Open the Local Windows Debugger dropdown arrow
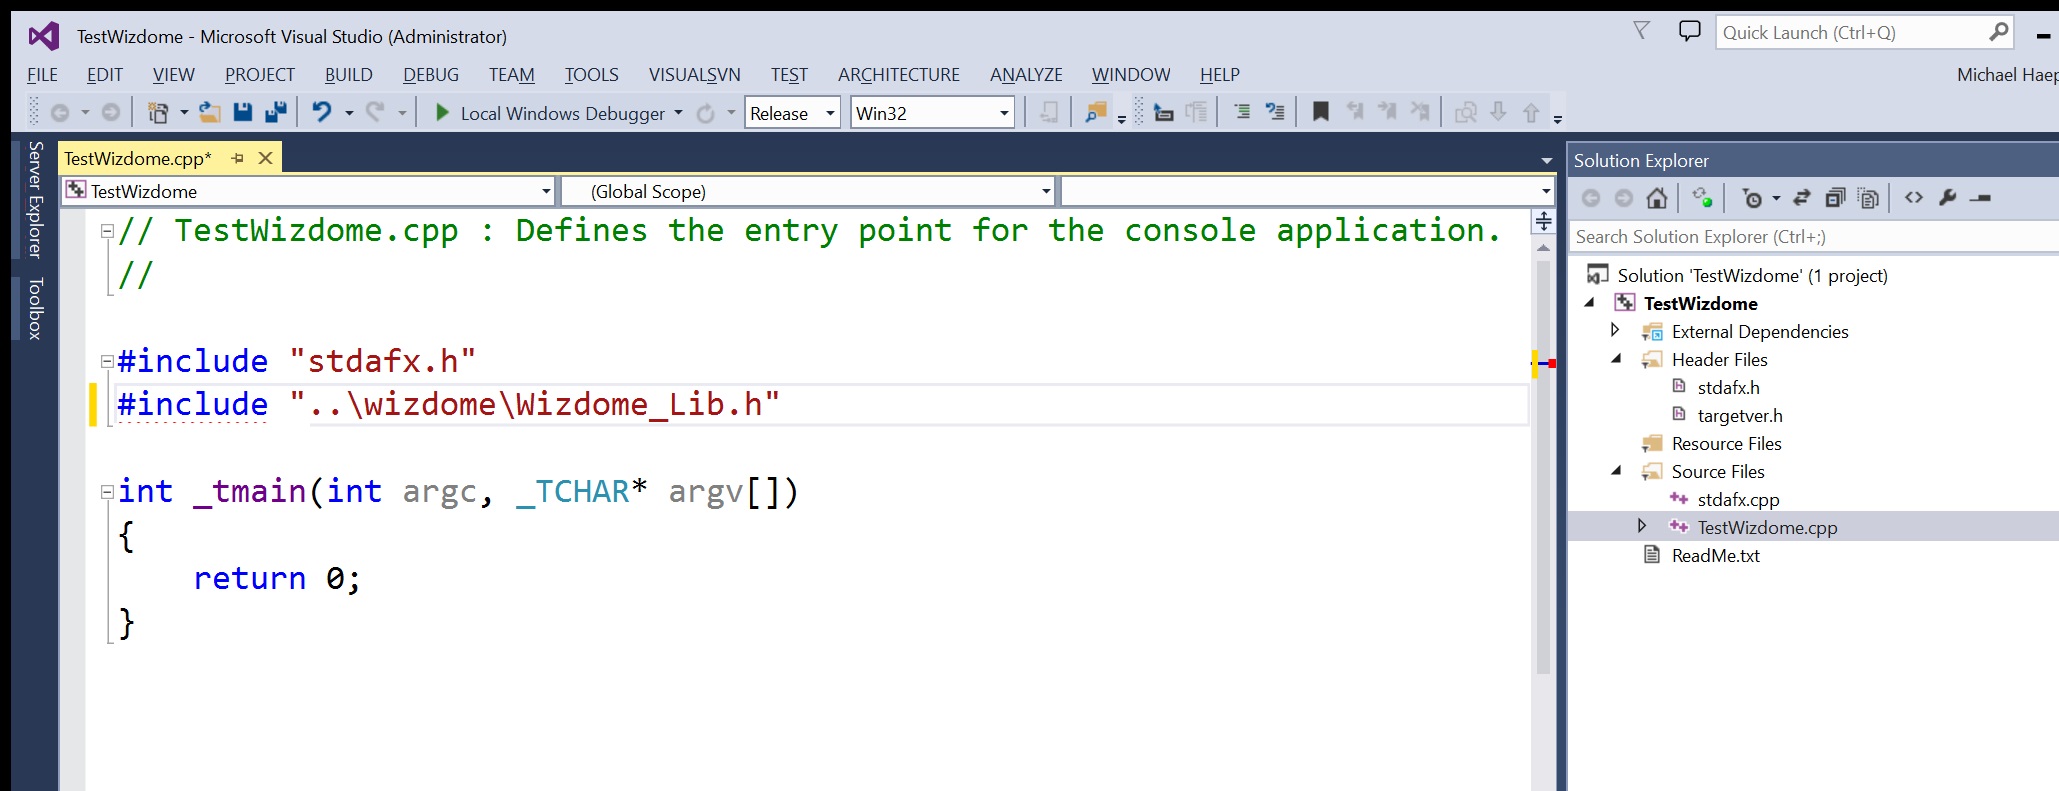The width and height of the screenshot is (2059, 791). coord(679,113)
